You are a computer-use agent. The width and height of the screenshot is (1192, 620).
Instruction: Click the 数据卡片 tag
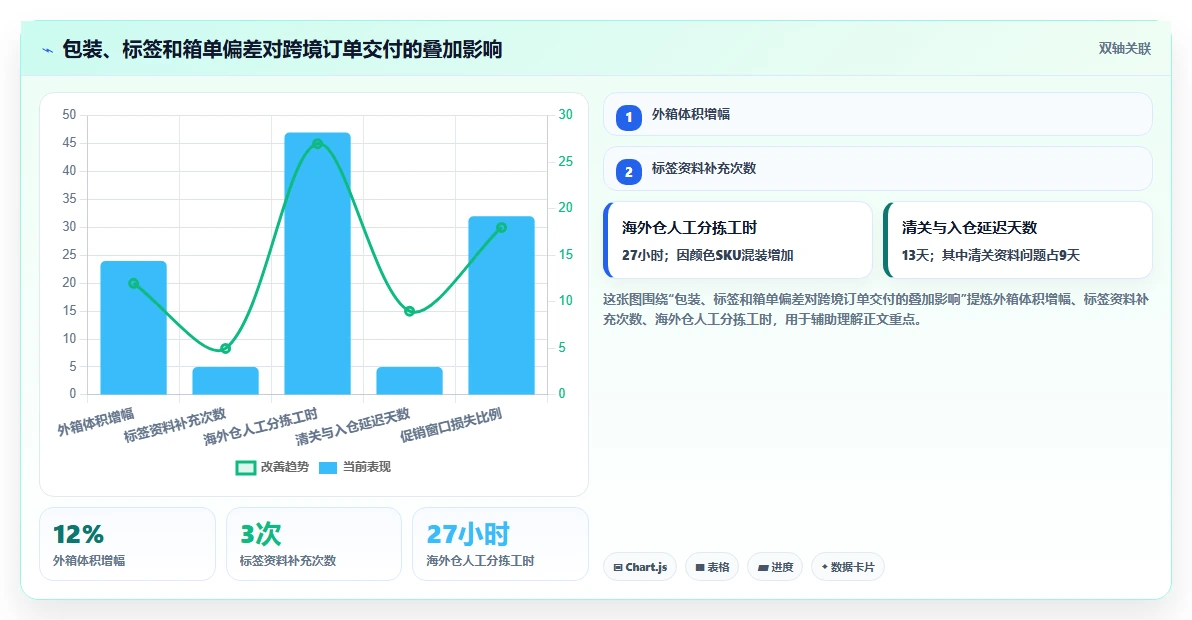(x=848, y=567)
